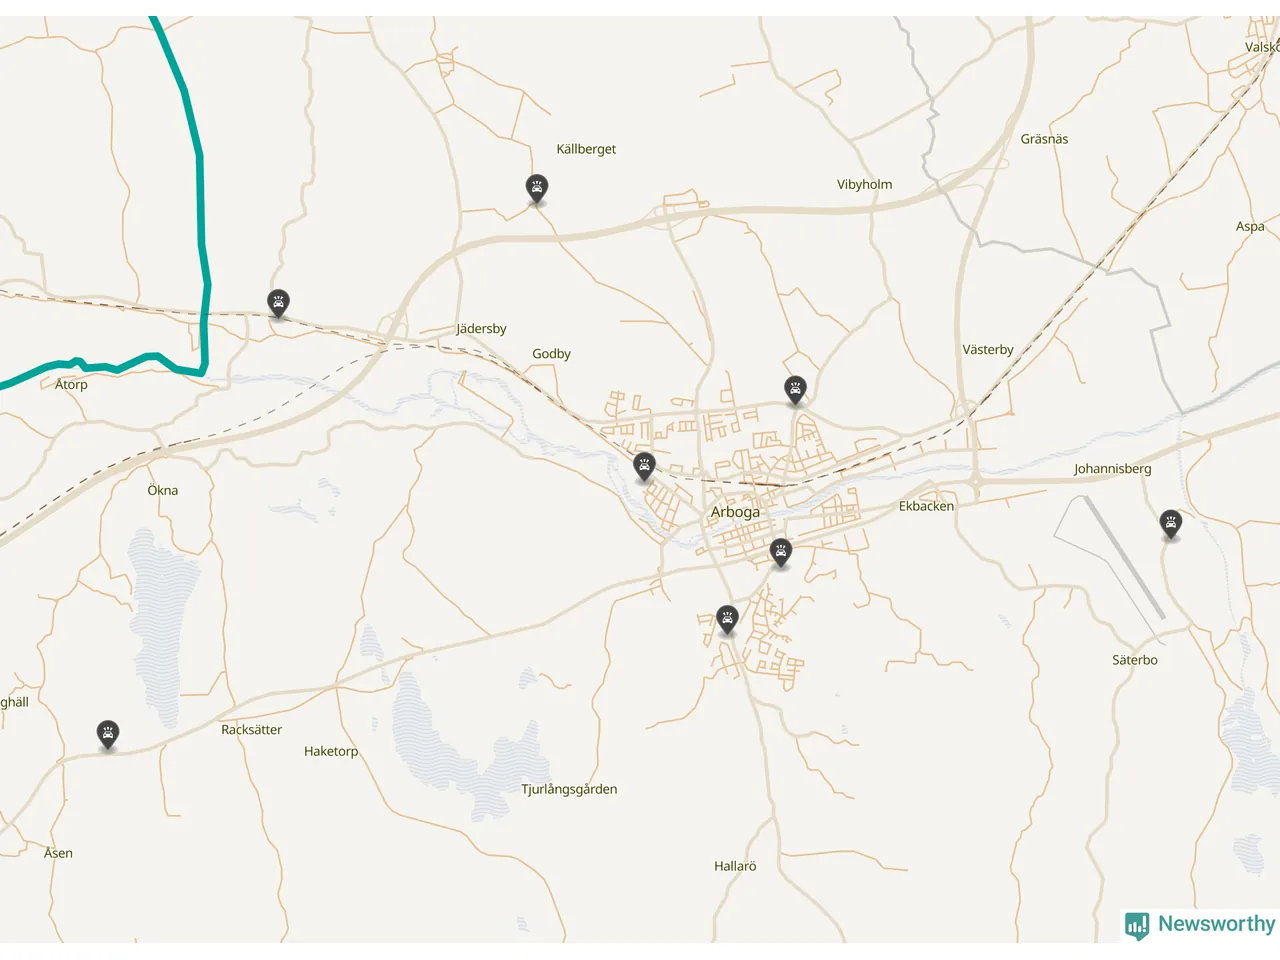Select the car marker west of Racksätter
1280x960 pixels.
tap(108, 735)
